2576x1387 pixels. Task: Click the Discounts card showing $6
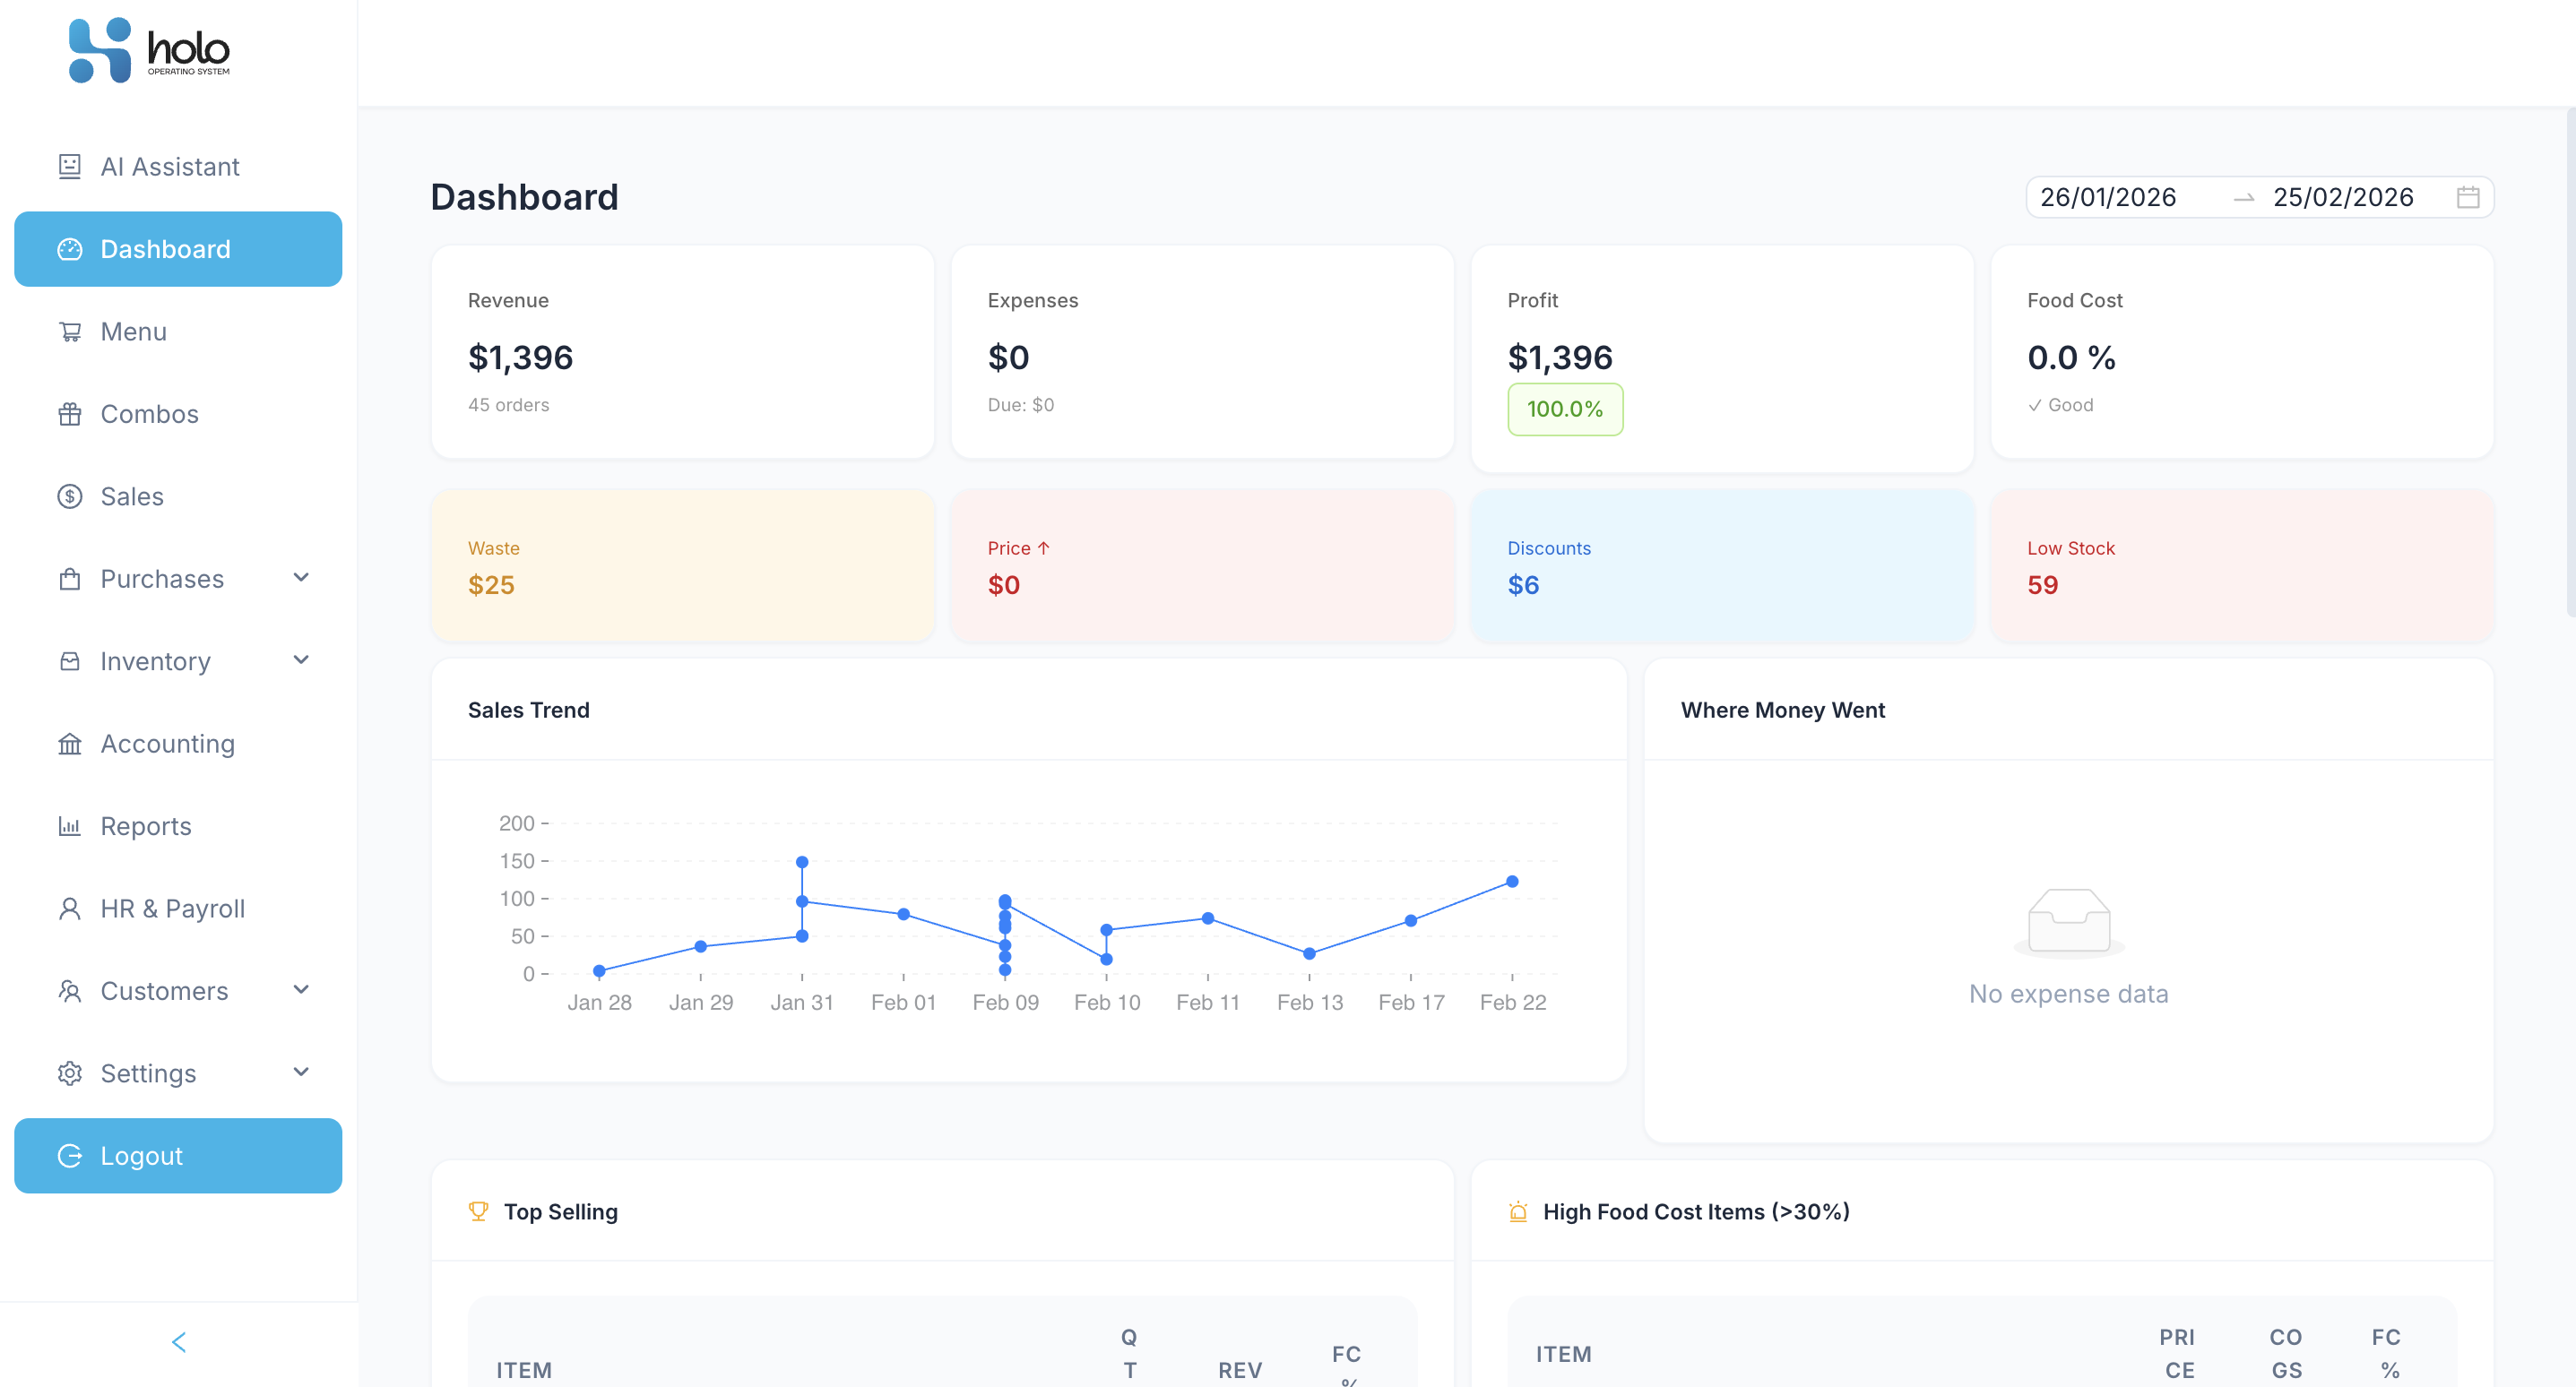1721,565
